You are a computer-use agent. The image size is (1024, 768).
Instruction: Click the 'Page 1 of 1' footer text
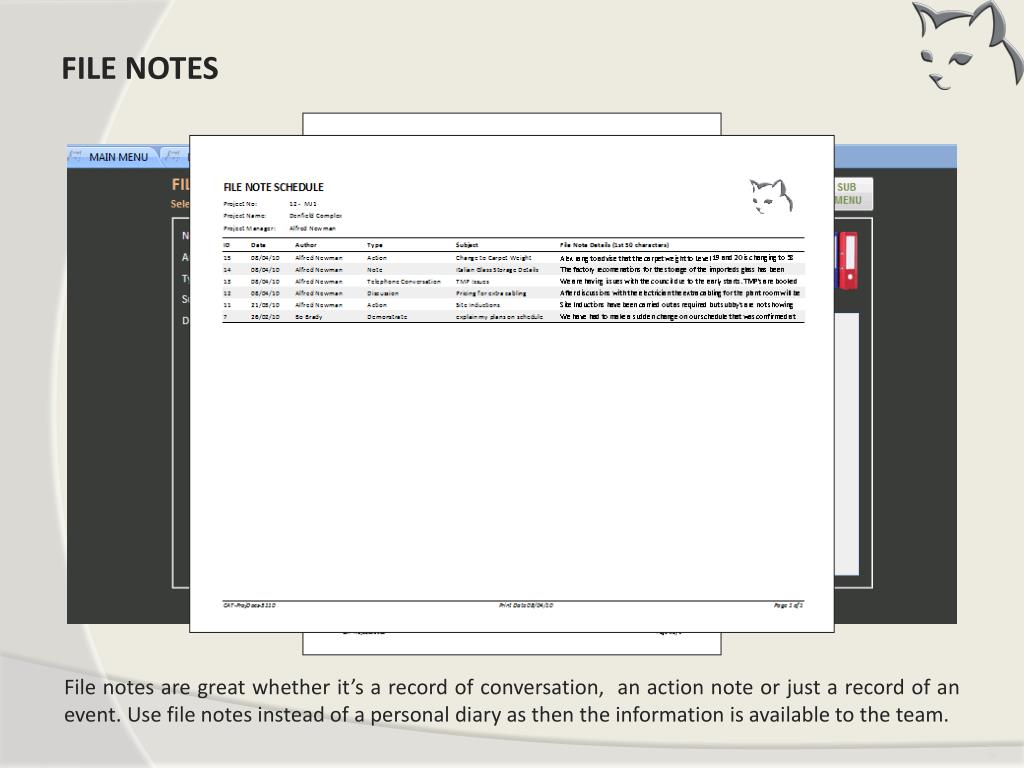click(x=788, y=605)
